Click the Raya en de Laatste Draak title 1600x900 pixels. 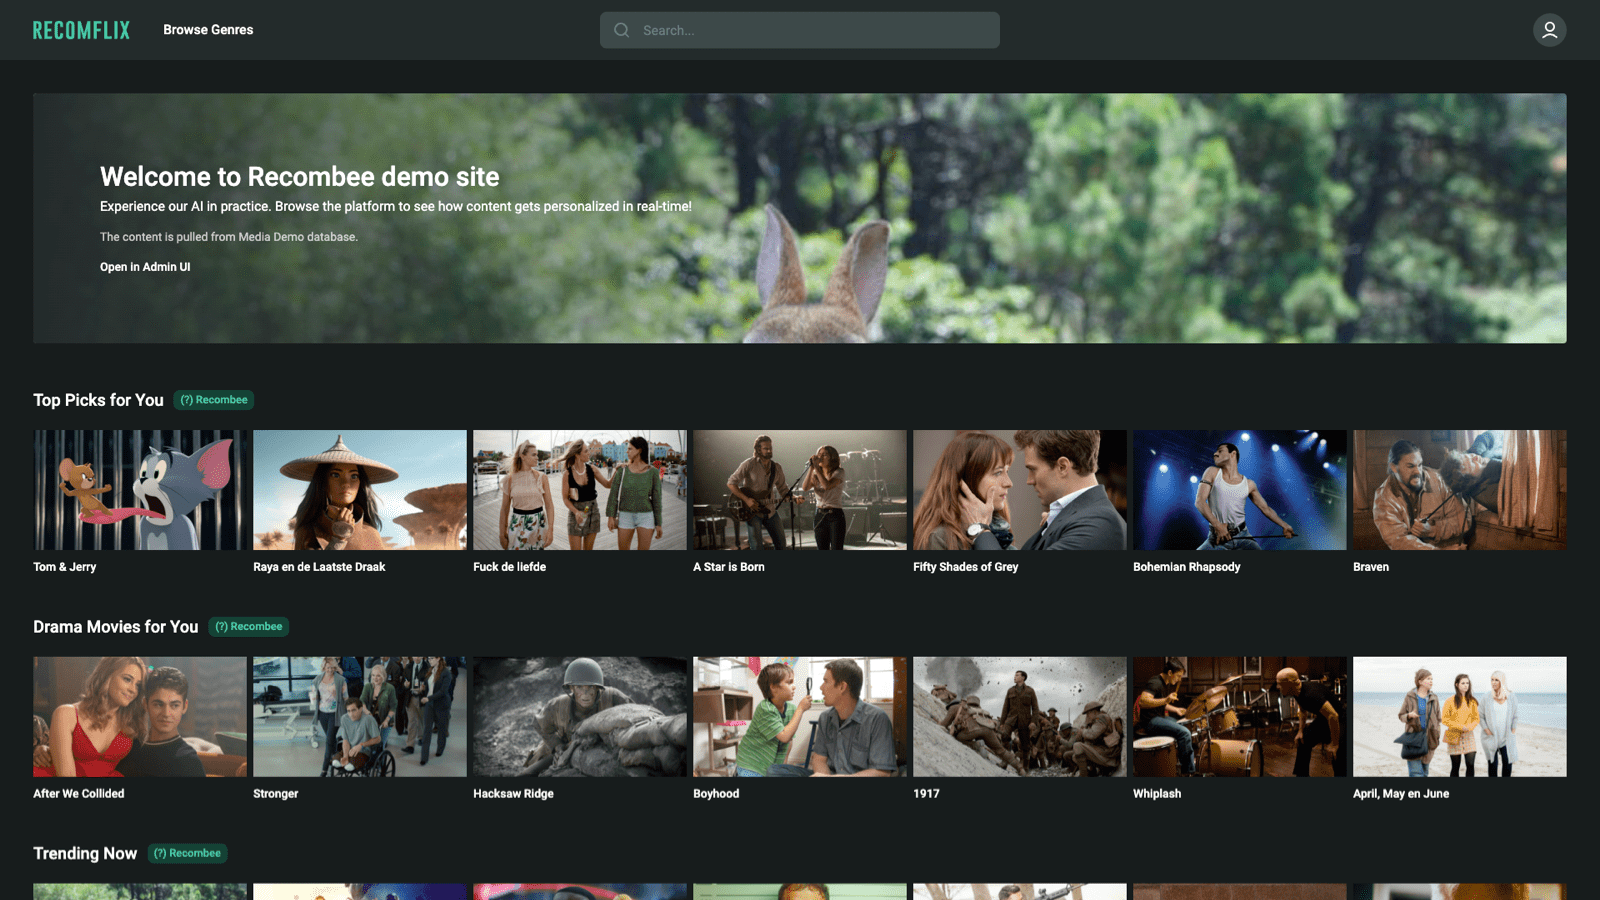[319, 567]
